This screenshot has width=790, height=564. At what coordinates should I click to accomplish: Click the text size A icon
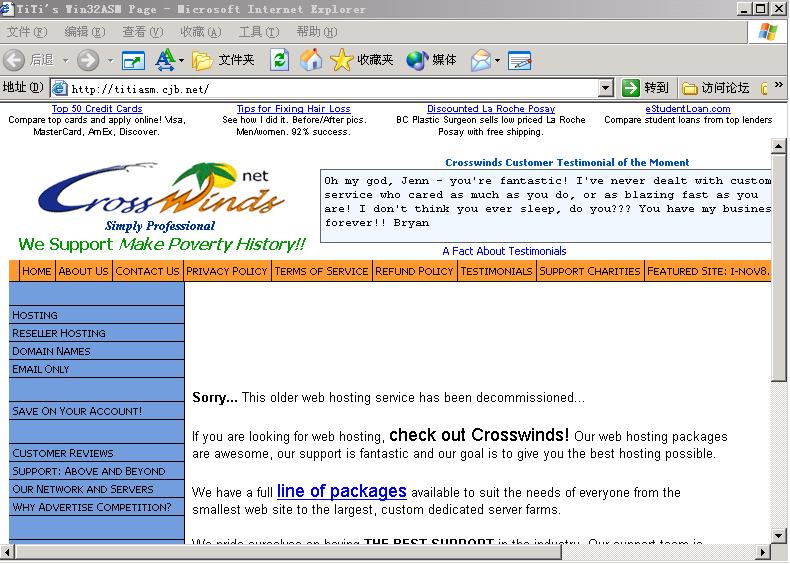click(x=165, y=60)
